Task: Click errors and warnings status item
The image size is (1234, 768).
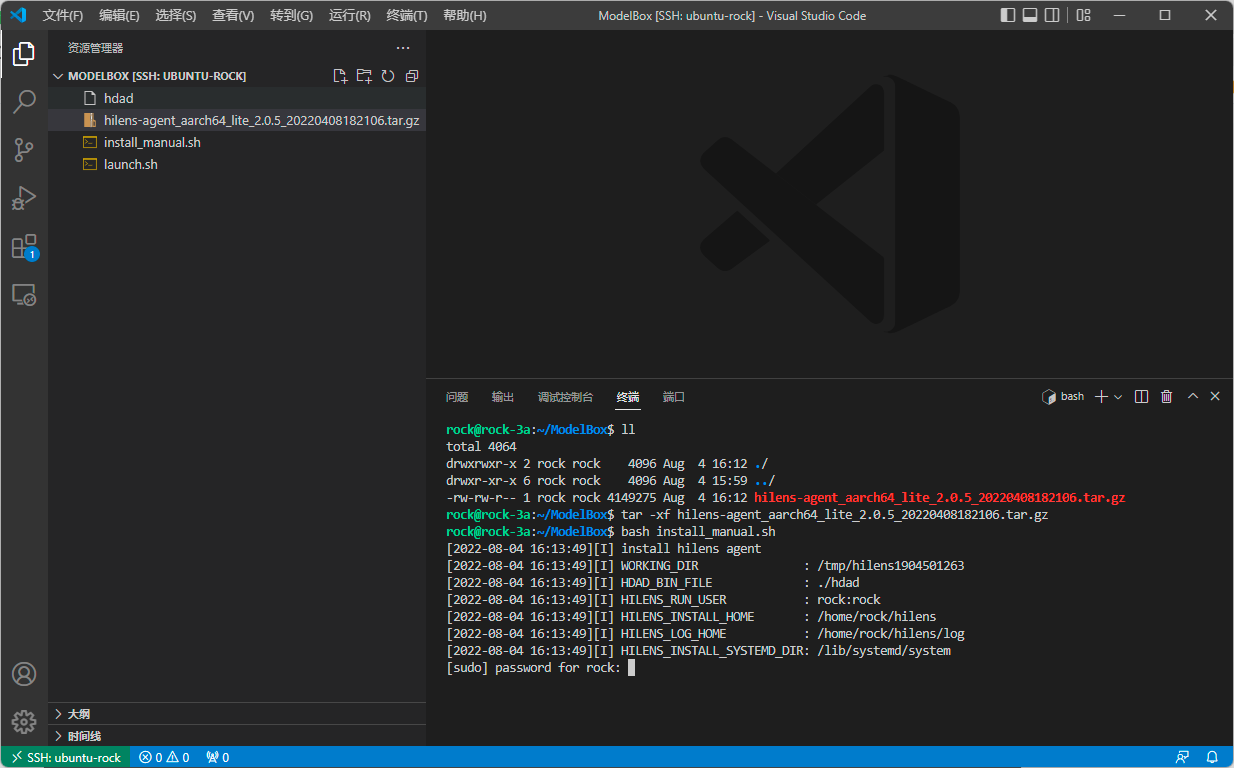Action: point(164,757)
